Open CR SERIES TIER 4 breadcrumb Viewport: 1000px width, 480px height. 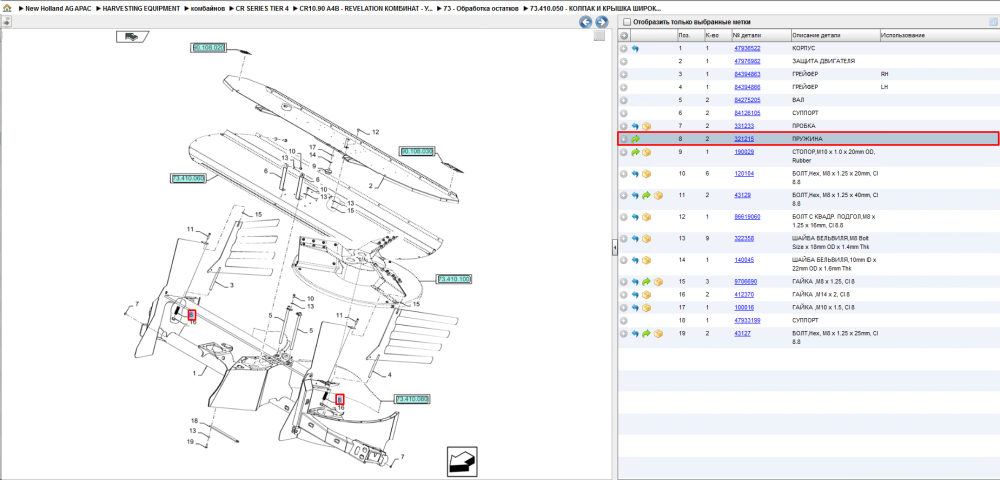262,8
